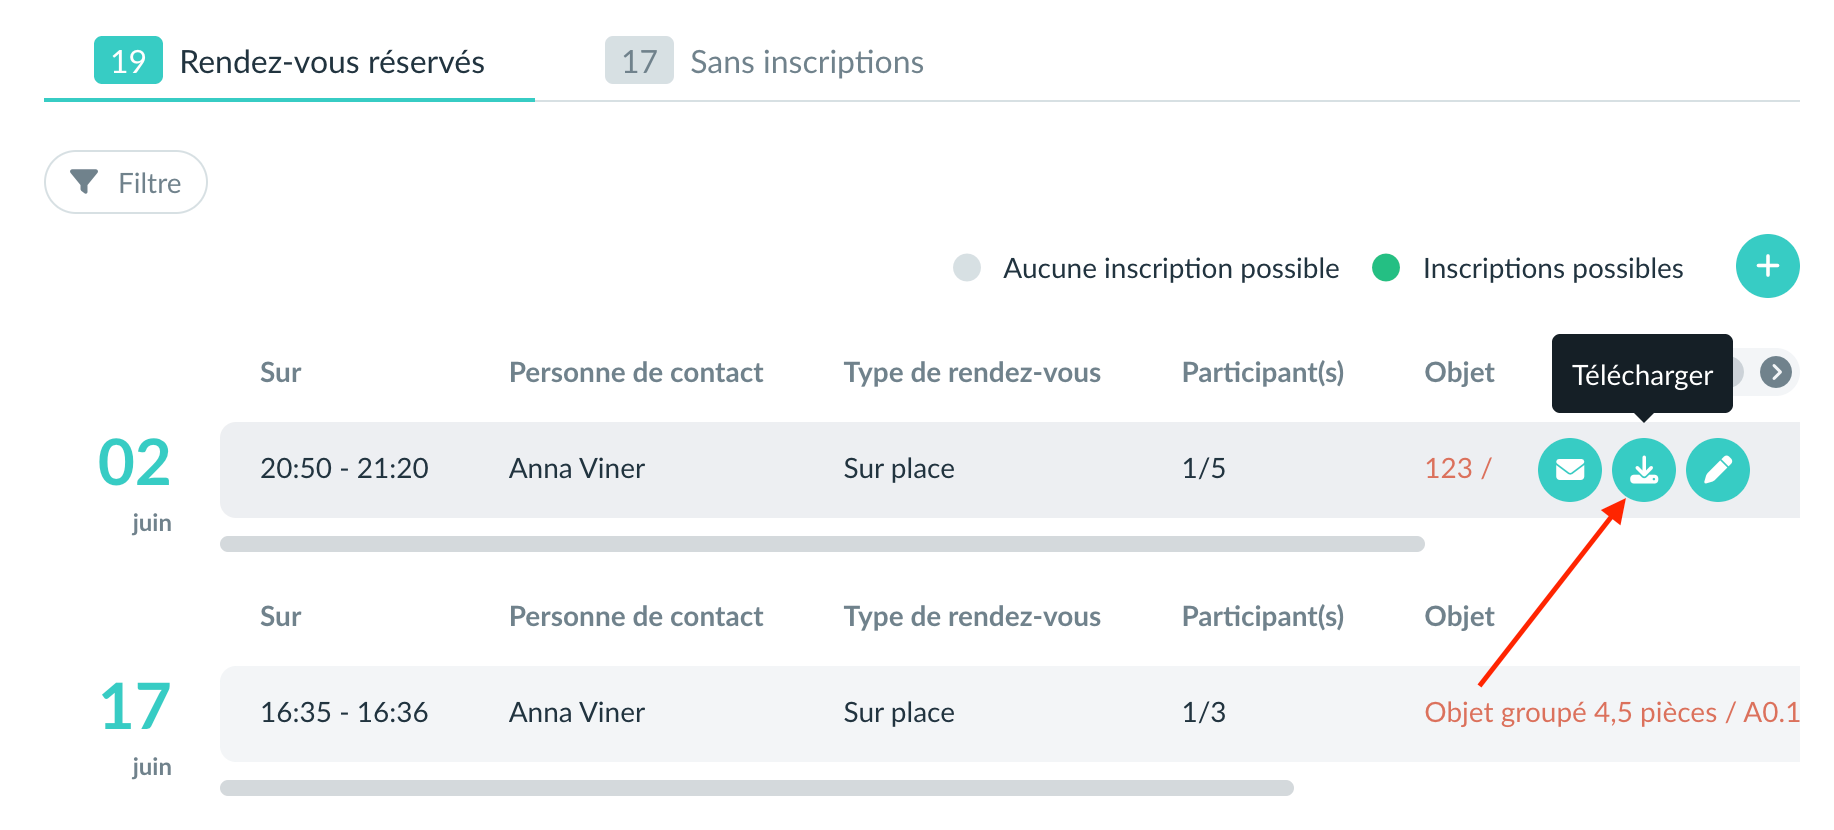Click the download (Télécharger) icon
1834x830 pixels.
[x=1643, y=469]
